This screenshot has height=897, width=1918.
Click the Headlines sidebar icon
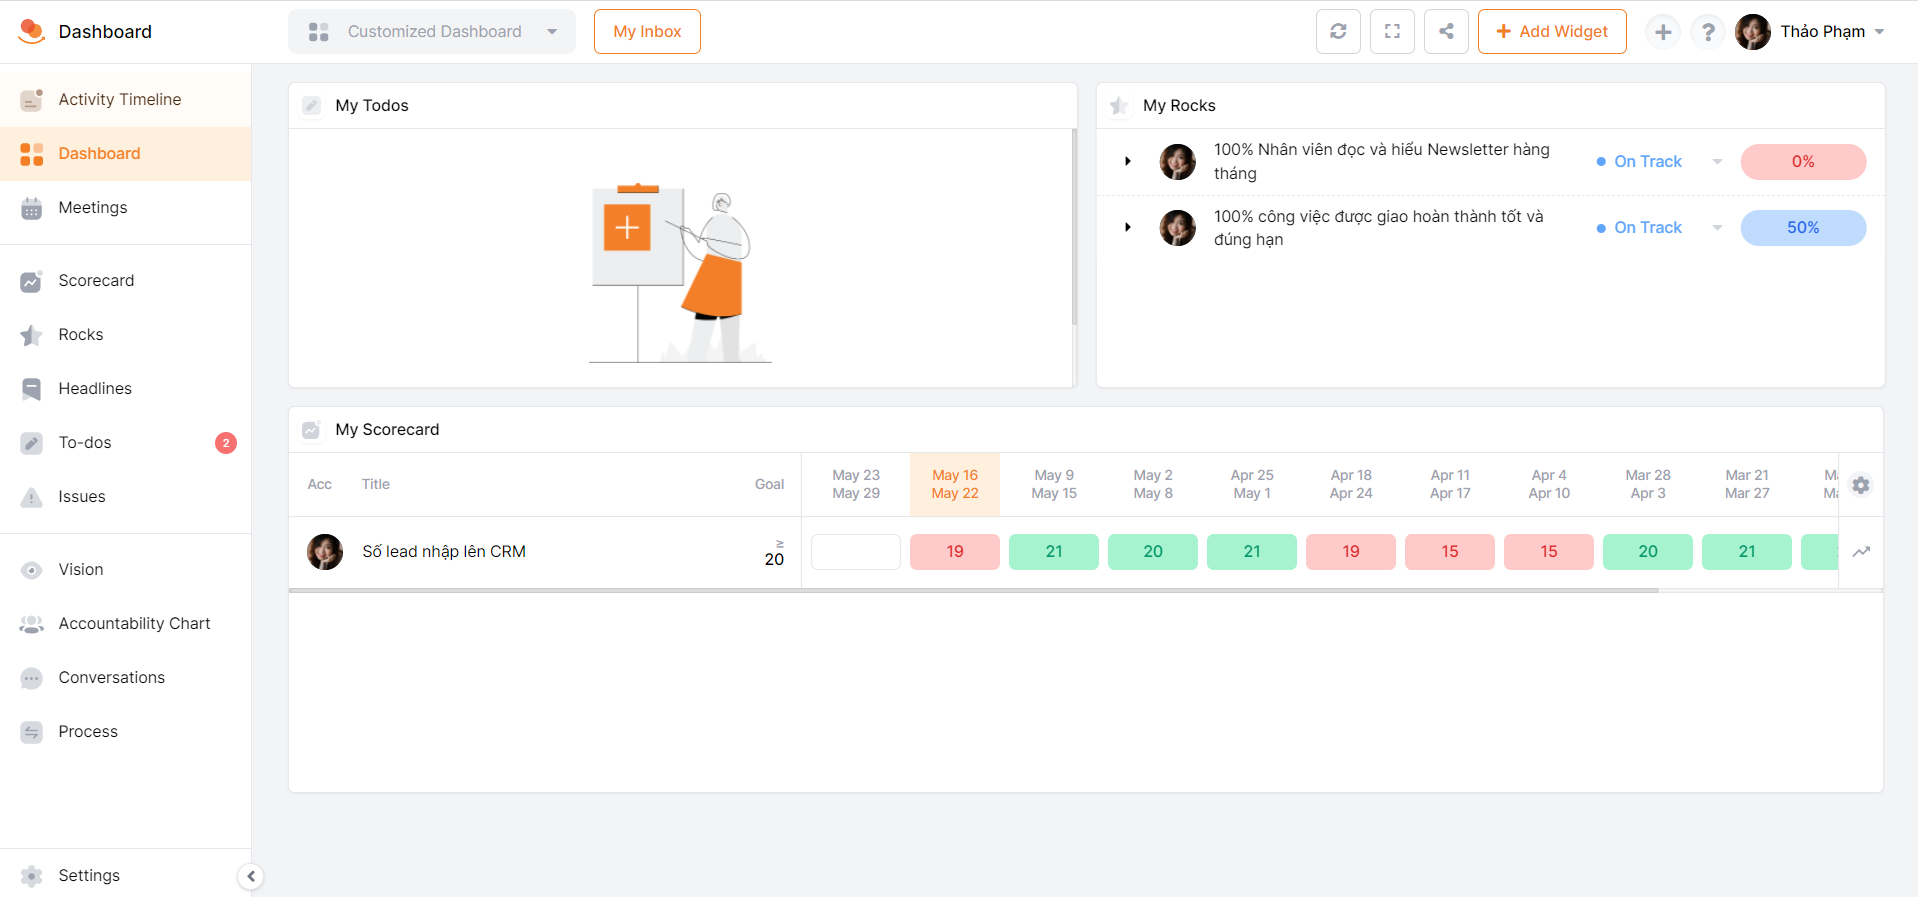32,389
